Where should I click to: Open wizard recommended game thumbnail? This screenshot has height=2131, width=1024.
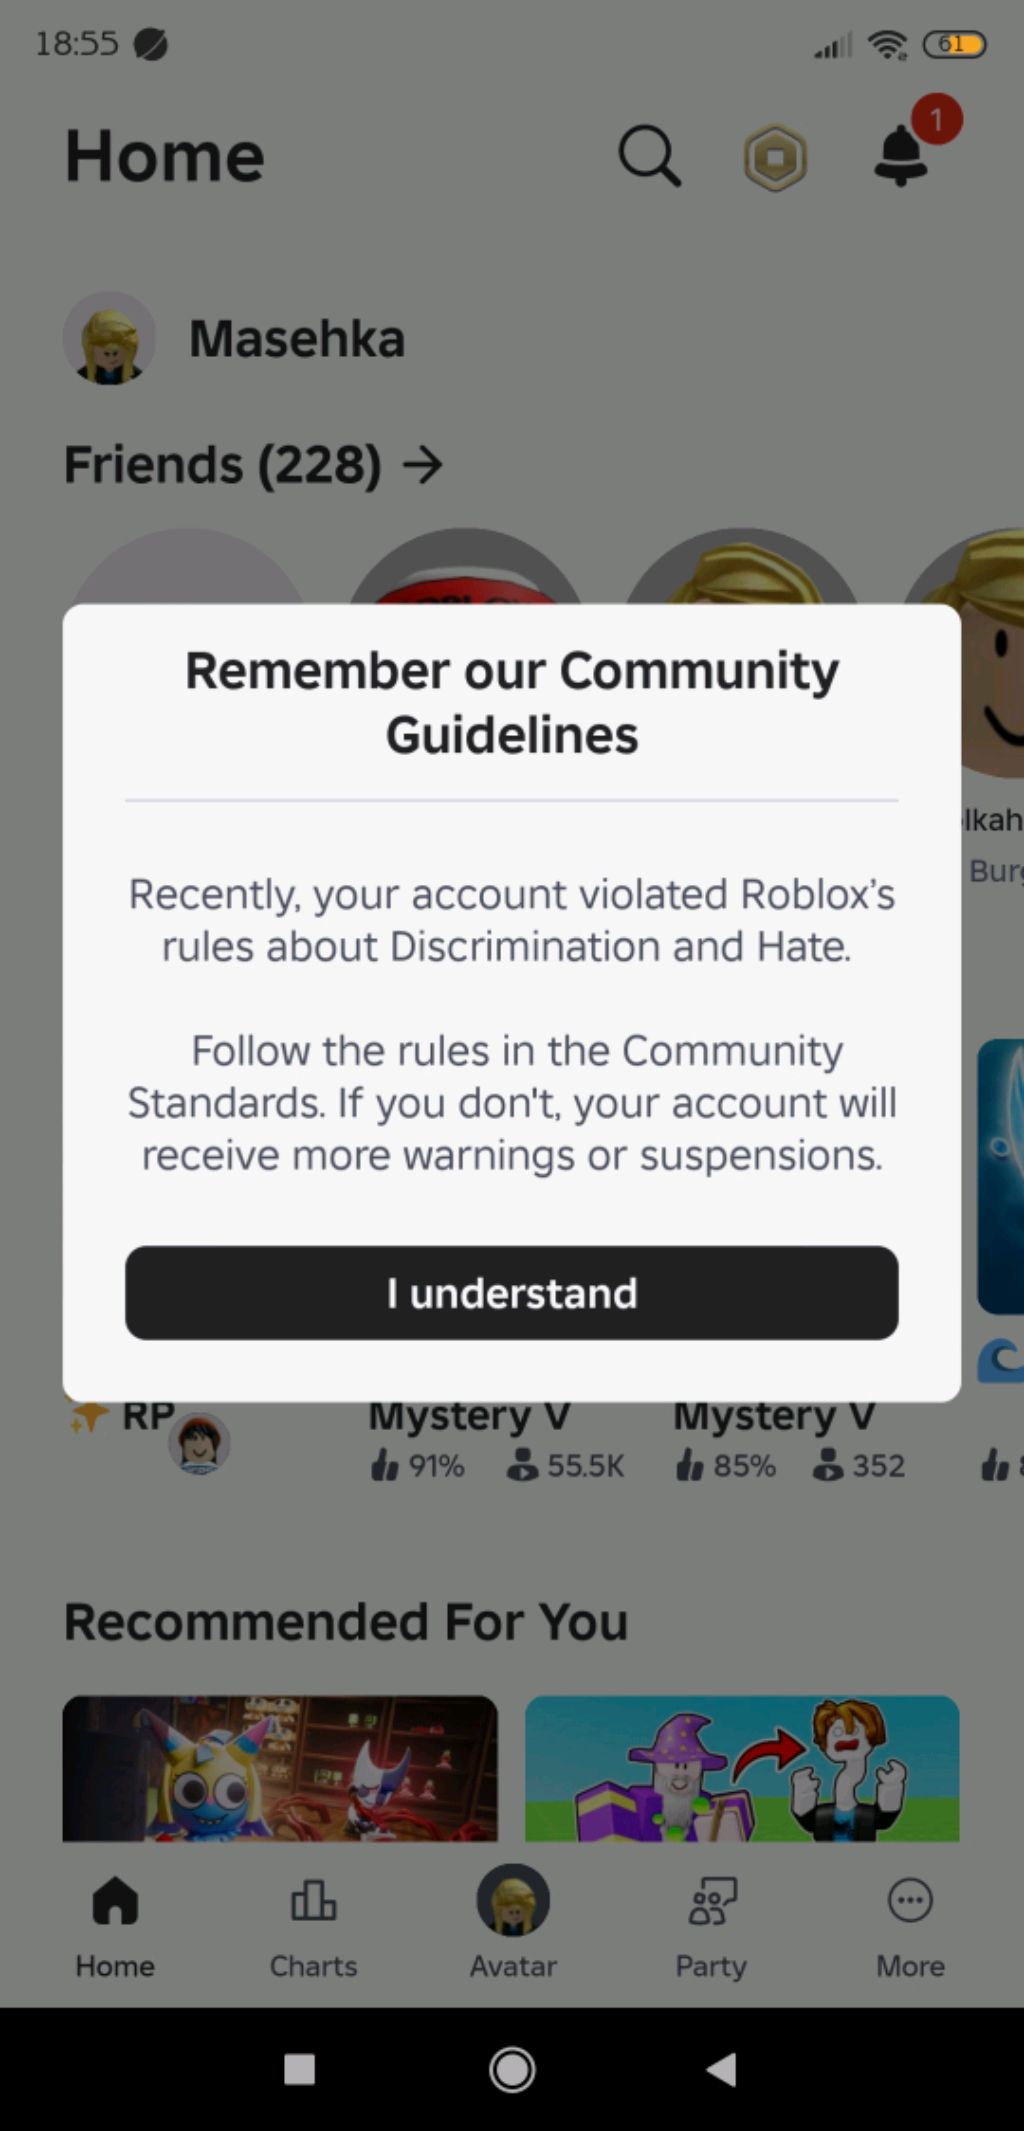tap(742, 1768)
